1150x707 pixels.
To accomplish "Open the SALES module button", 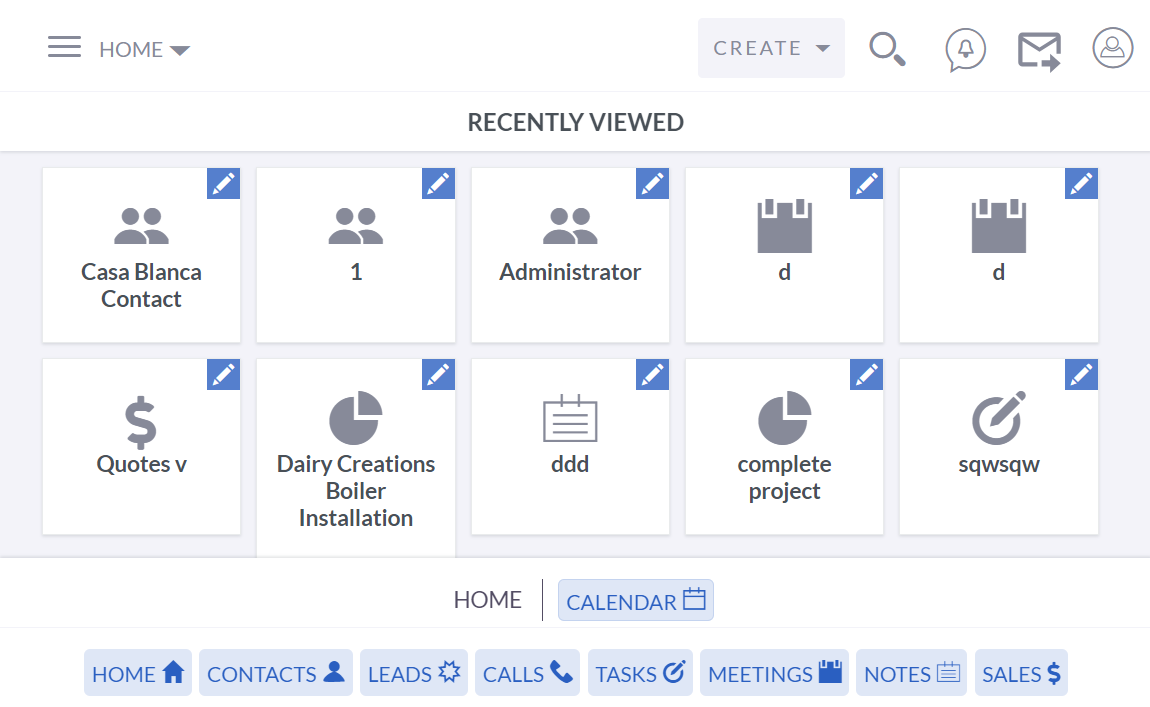I will click(1020, 674).
